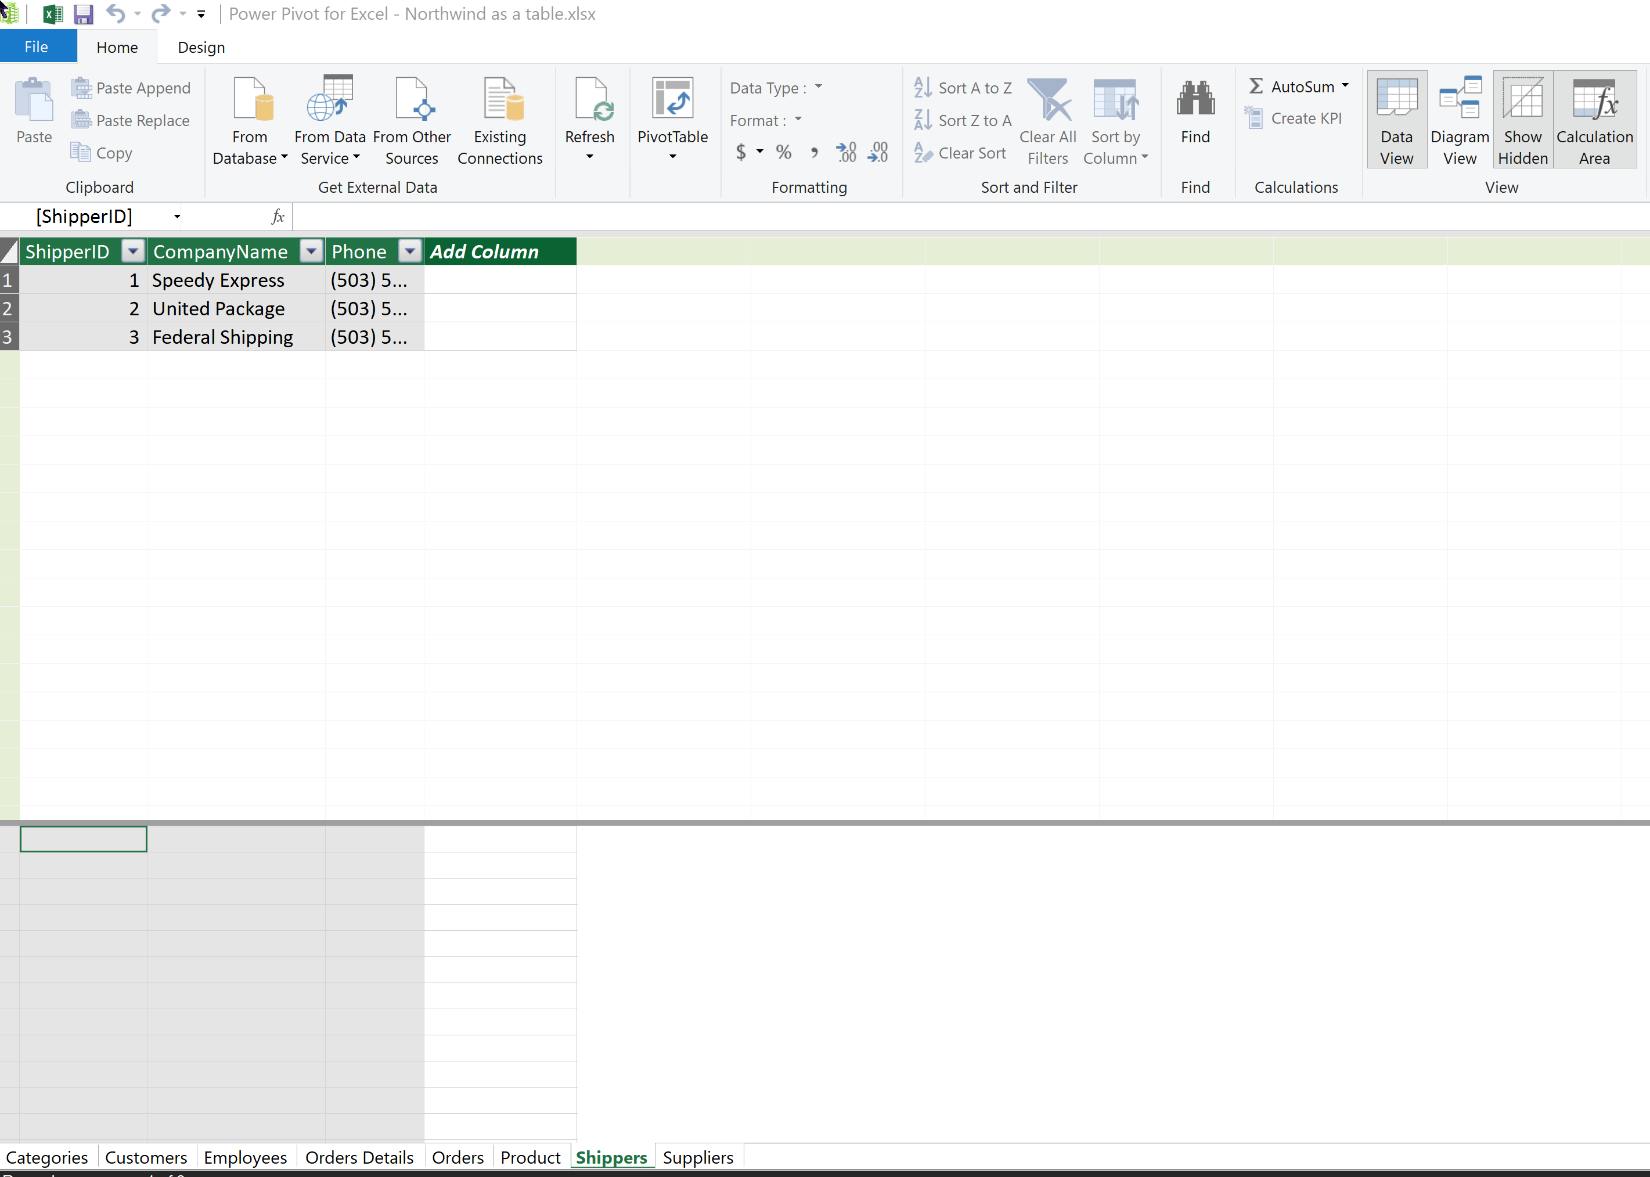
Task: Open the ShipperID column filter dropdown
Action: (132, 251)
